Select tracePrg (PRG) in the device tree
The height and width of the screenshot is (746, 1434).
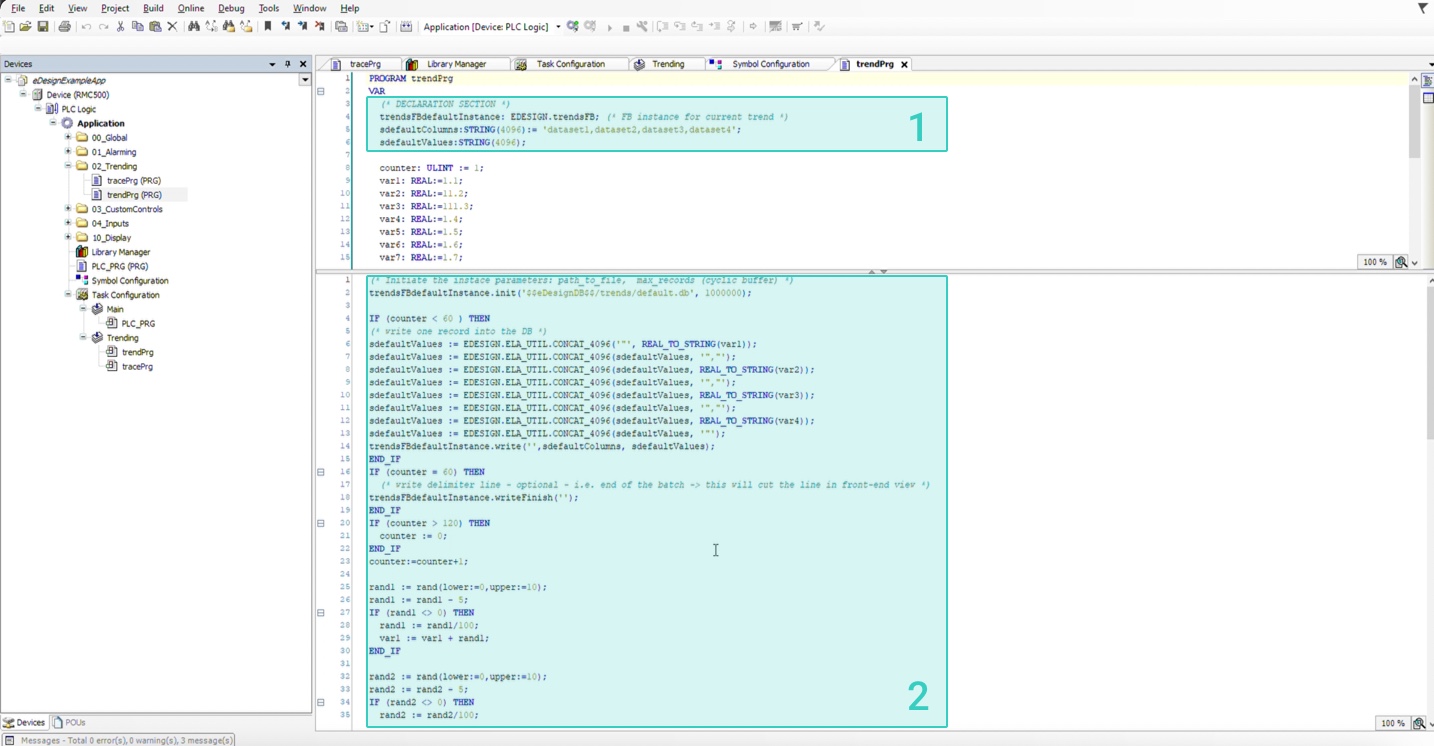134,181
